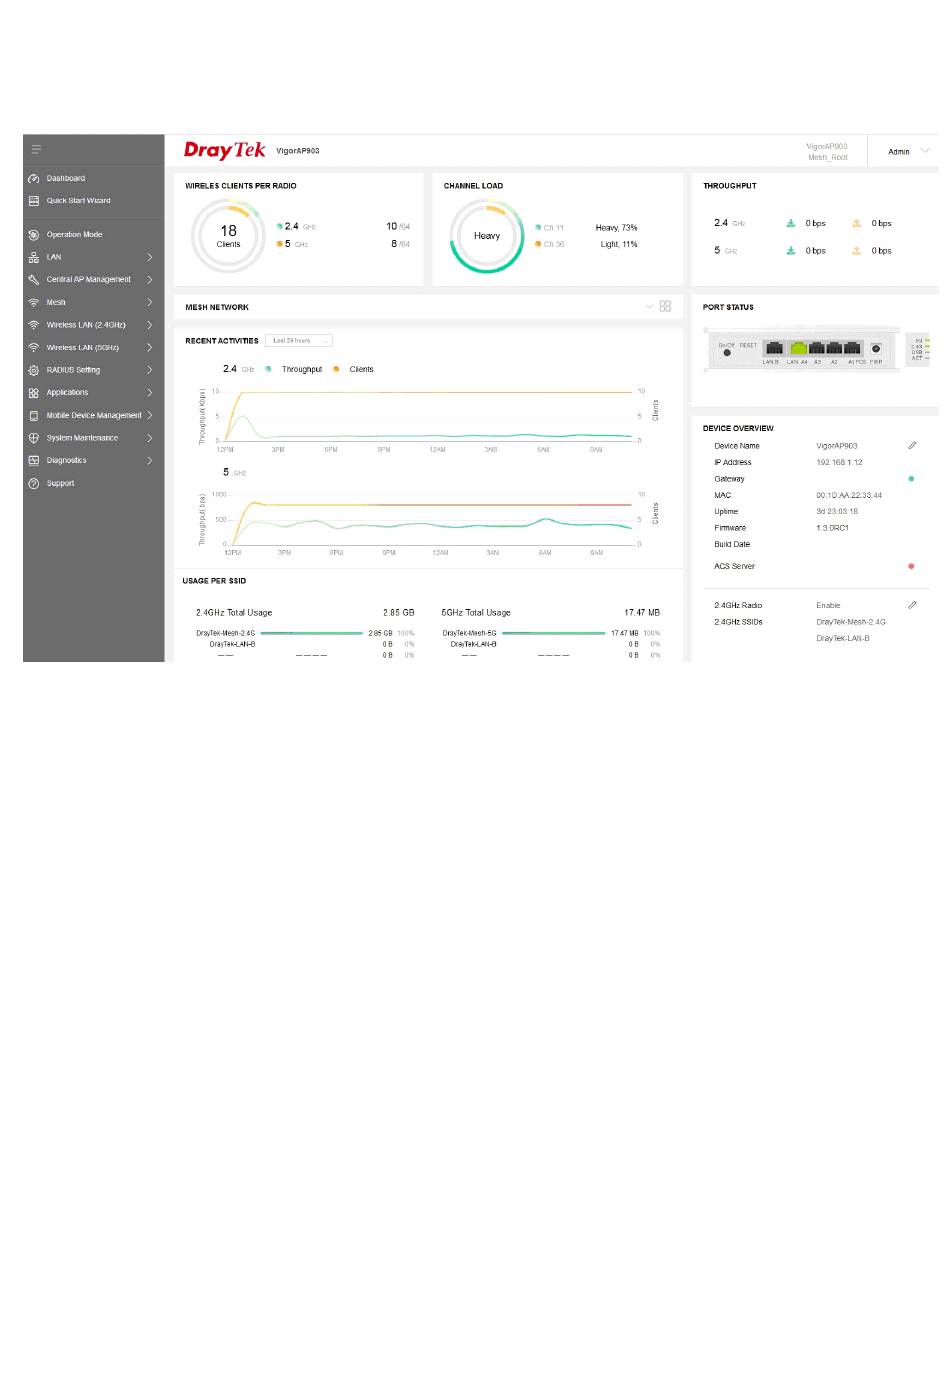Edit Device Name using pencil icon

(911, 446)
